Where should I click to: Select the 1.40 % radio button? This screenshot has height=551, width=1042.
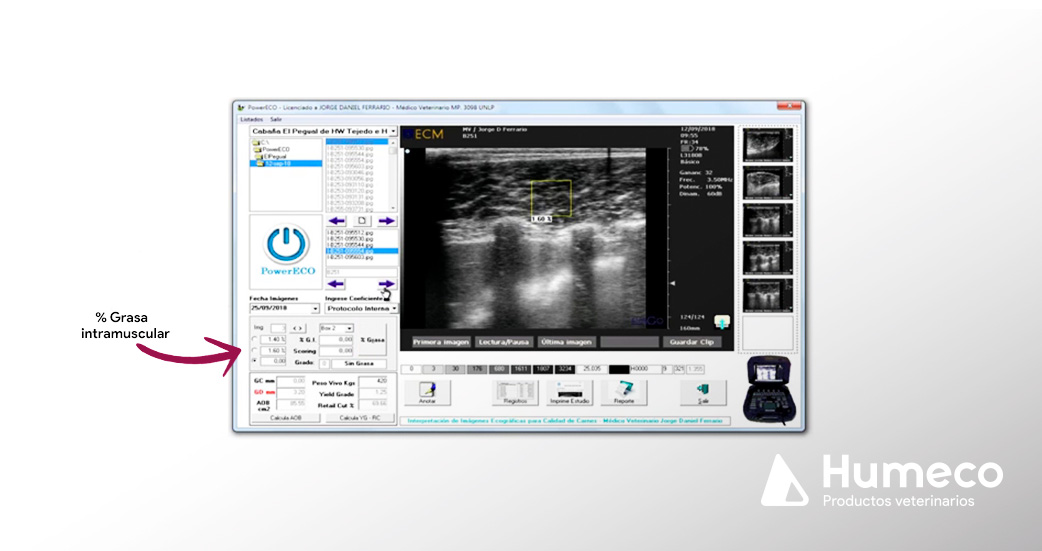point(255,340)
